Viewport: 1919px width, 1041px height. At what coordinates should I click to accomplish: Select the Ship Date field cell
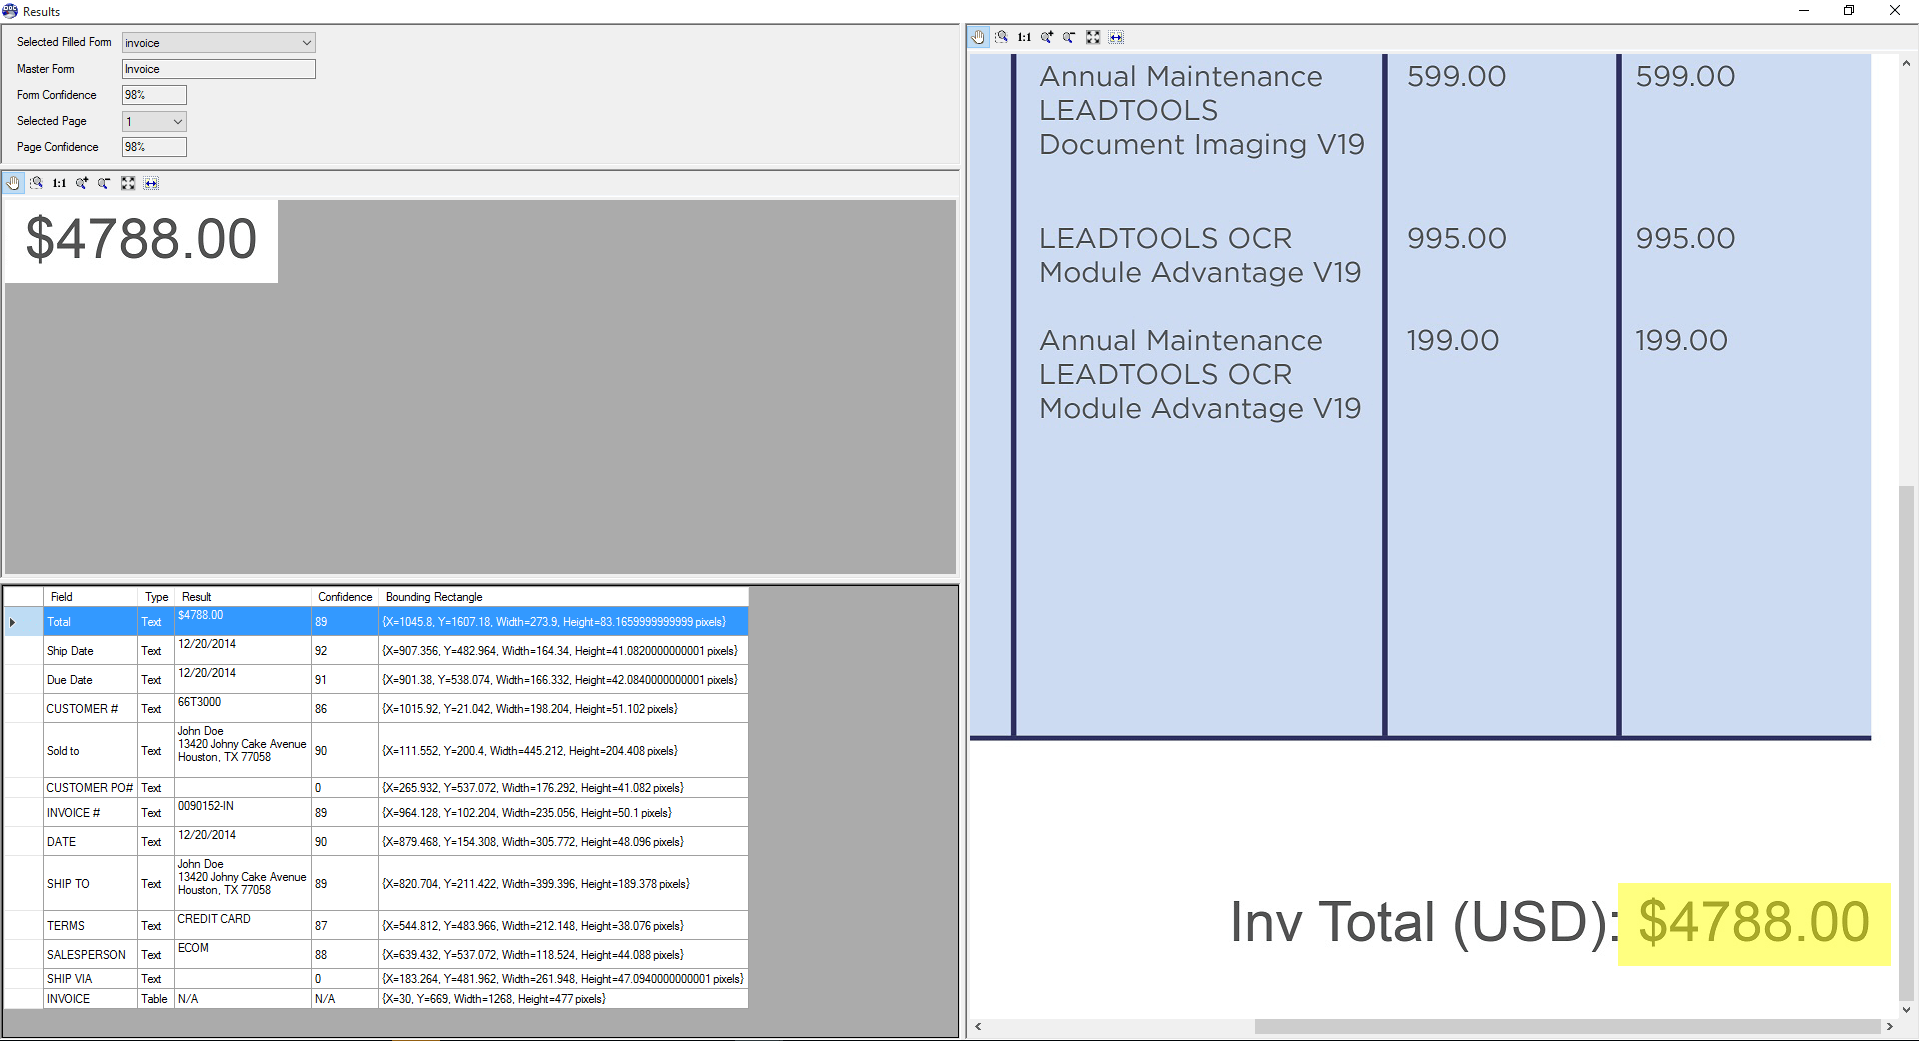tap(90, 651)
